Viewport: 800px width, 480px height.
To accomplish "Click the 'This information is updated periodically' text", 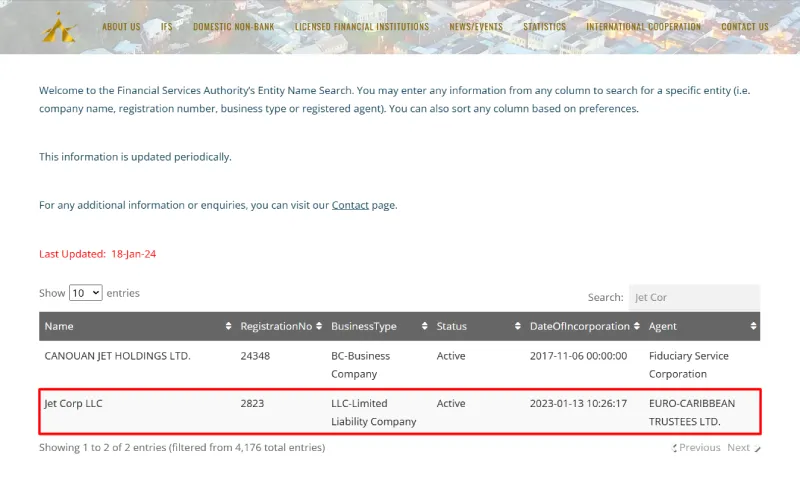I will (x=135, y=157).
